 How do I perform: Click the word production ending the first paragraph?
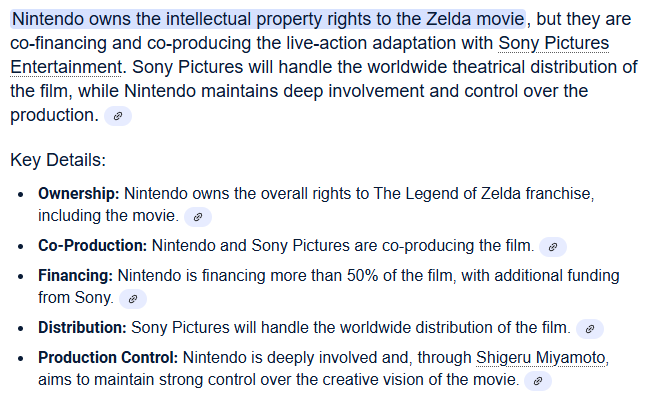53,115
